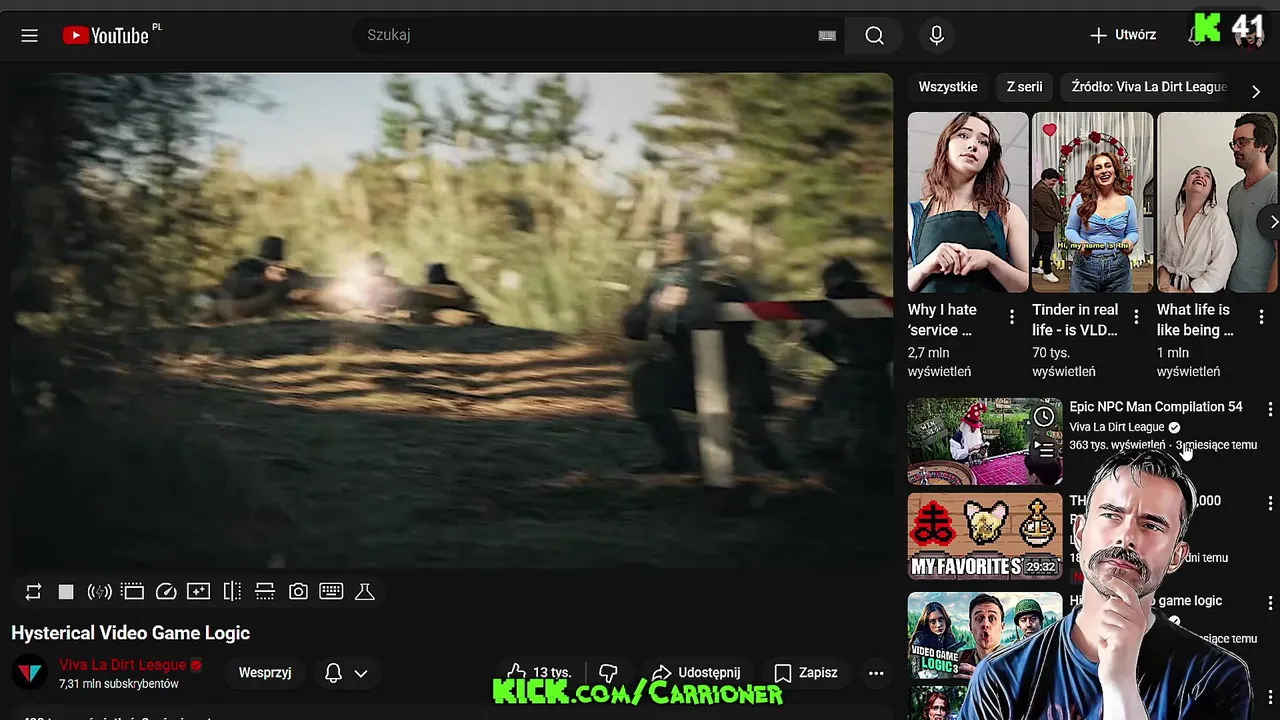Open What life is like being short
The height and width of the screenshot is (720, 1280).
pos(1217,202)
